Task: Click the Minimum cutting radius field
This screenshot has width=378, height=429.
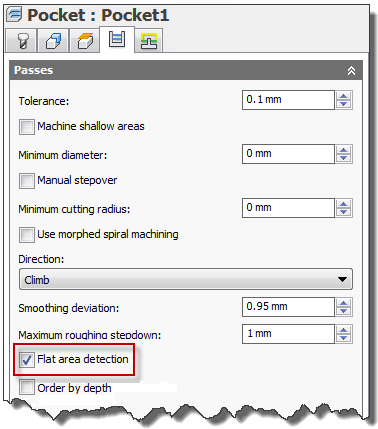Action: 288,208
